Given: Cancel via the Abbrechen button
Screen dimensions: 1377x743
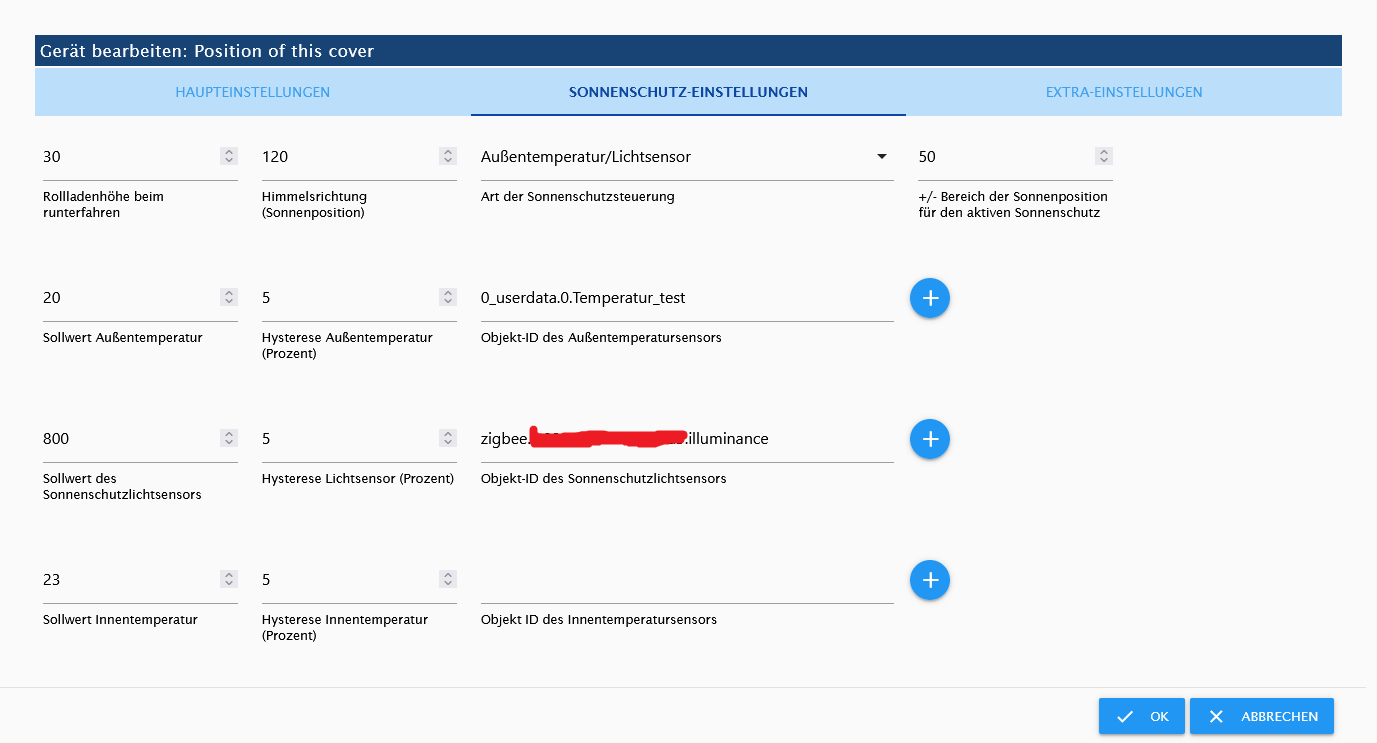Looking at the screenshot, I should pos(1262,716).
